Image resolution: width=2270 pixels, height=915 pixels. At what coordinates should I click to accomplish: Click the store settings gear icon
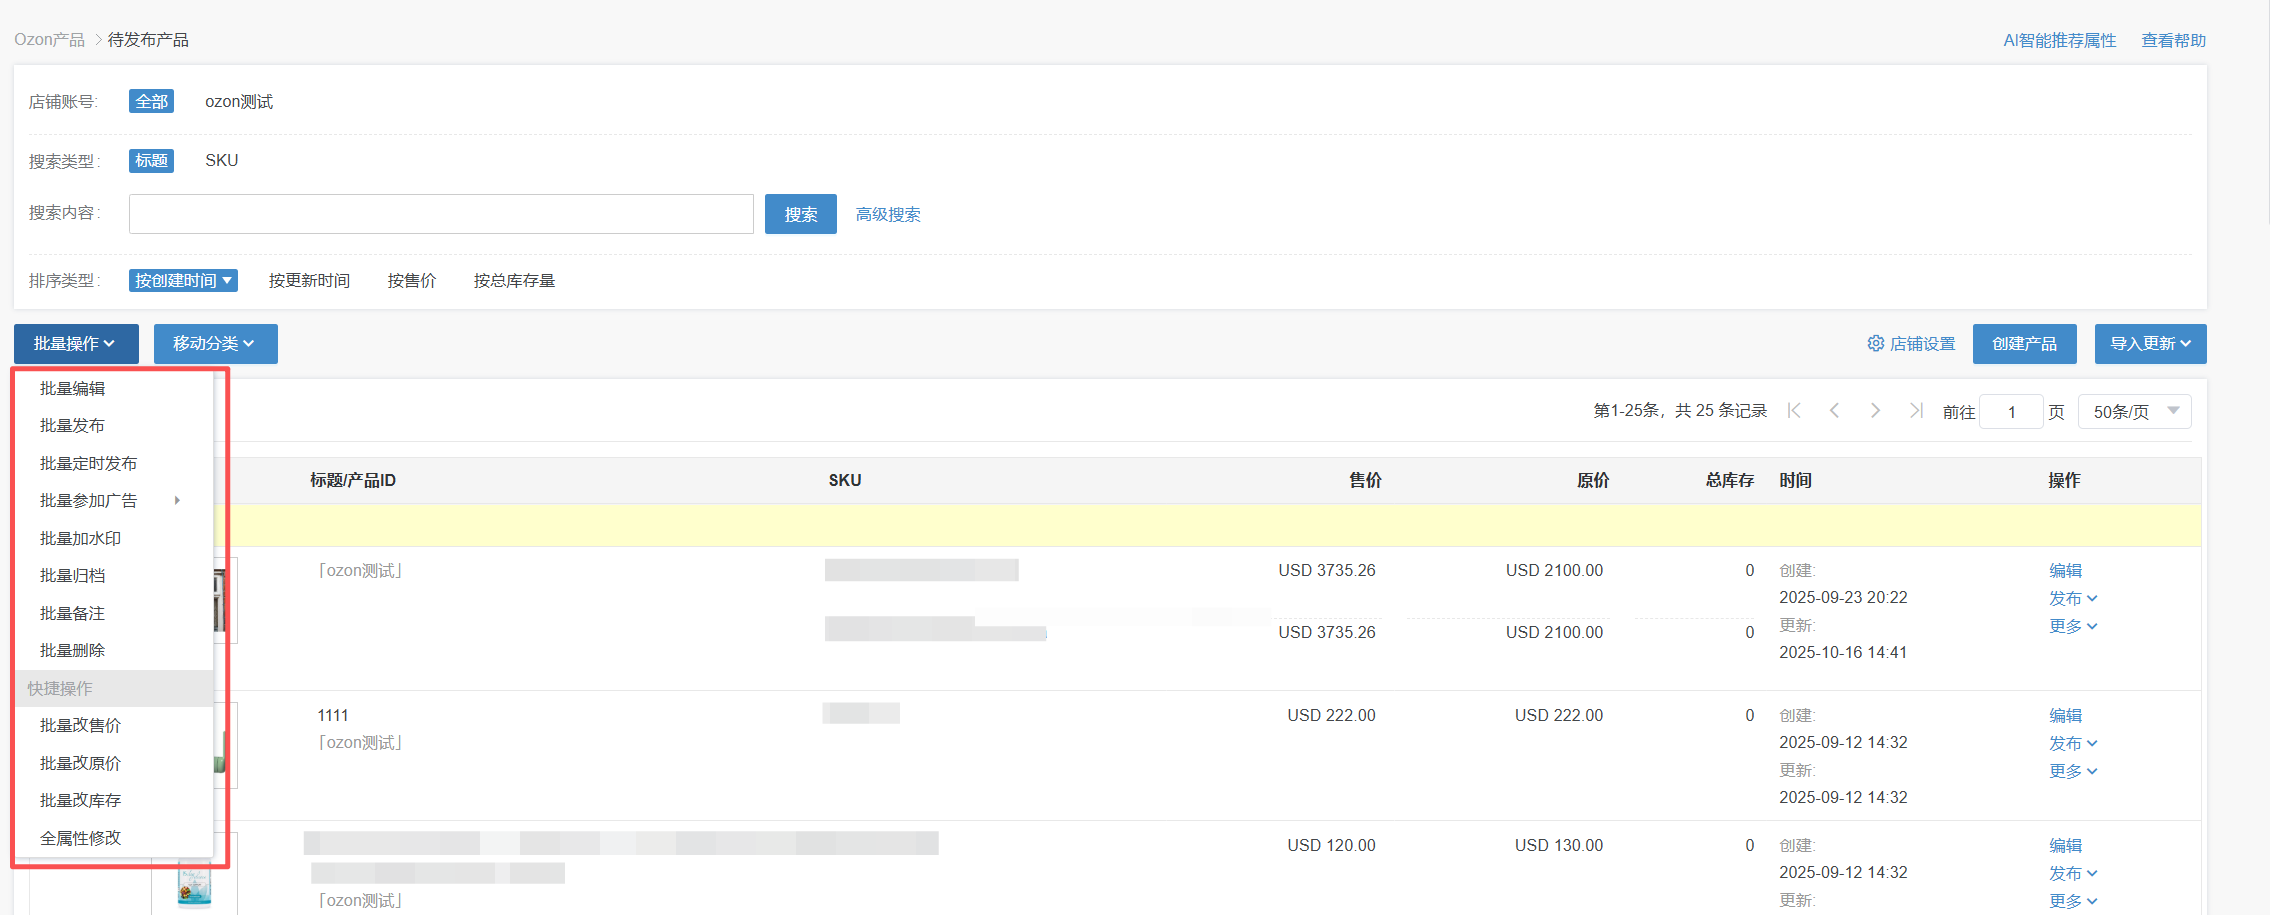coord(1875,344)
